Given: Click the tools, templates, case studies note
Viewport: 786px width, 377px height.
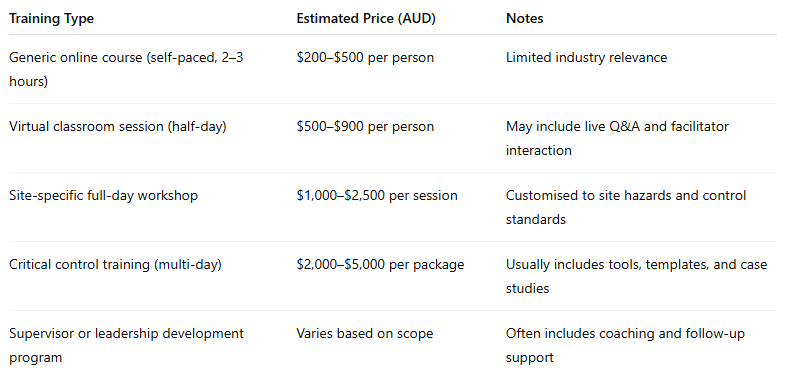Looking at the screenshot, I should (x=637, y=276).
